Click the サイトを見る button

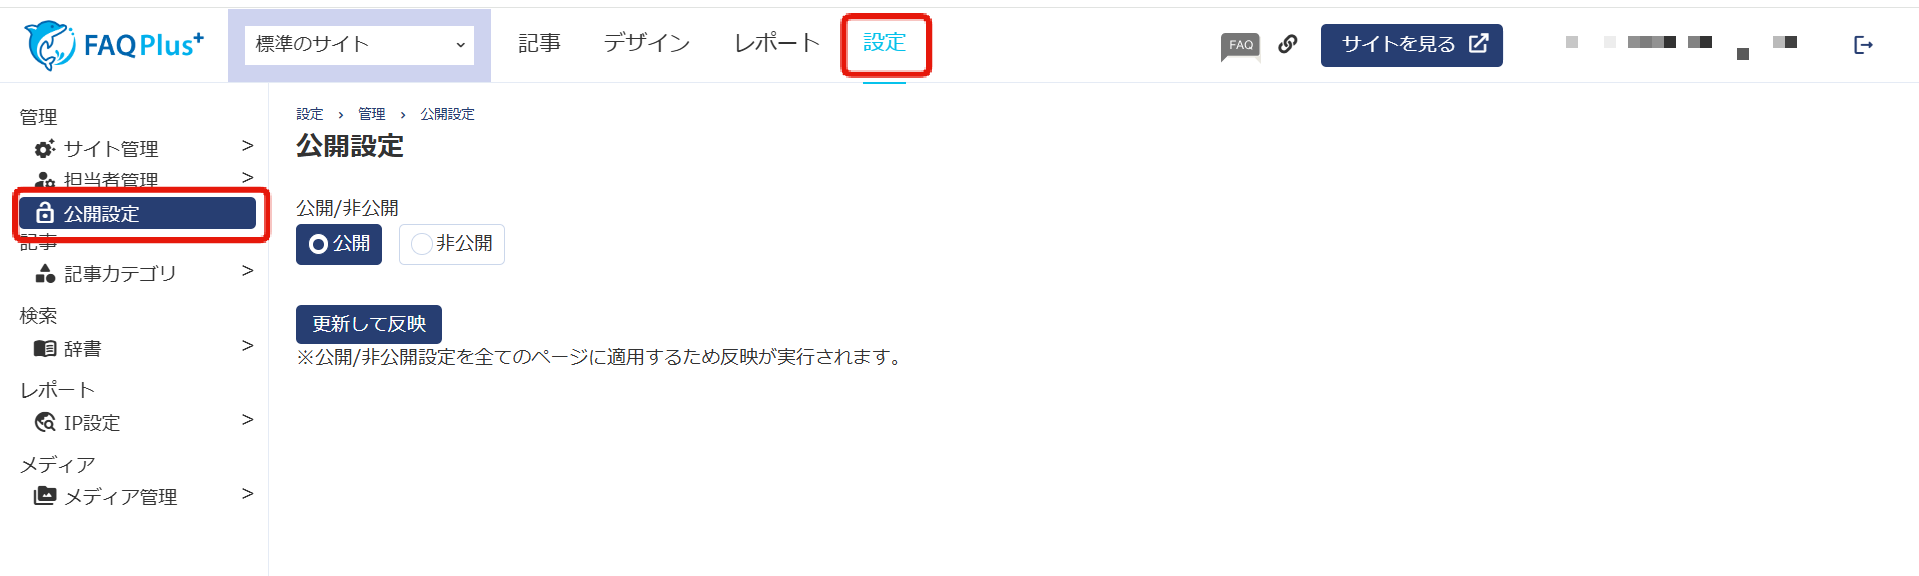pos(1411,45)
